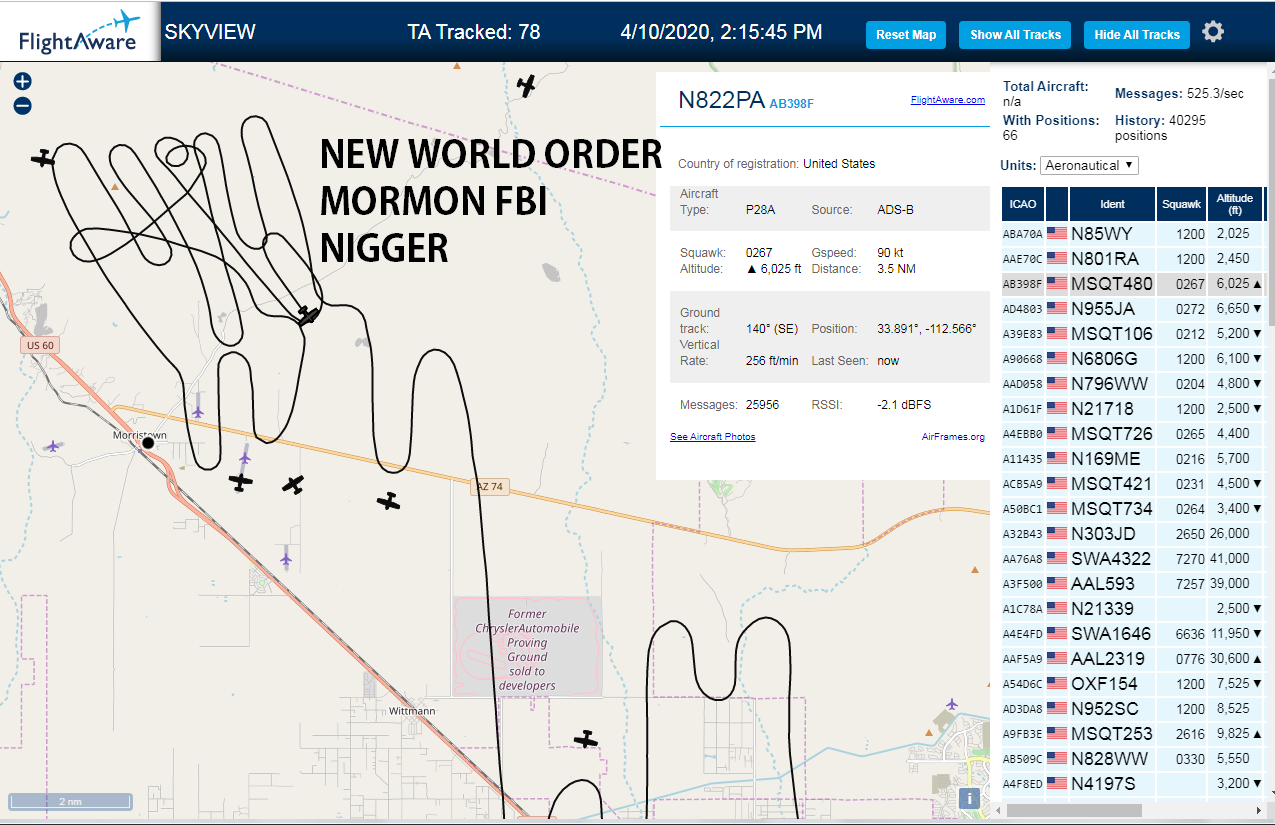The image size is (1275, 825).
Task: Sort the table by Squawk column
Action: click(1181, 204)
